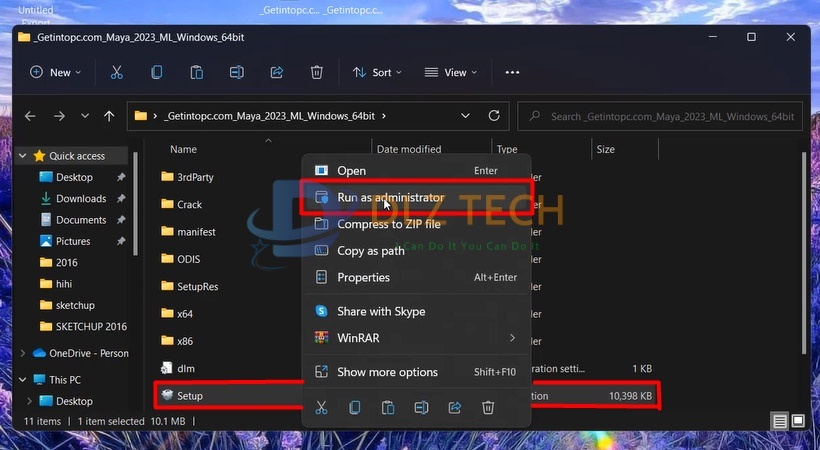Click the Cut icon in context menu bottom row

(321, 407)
